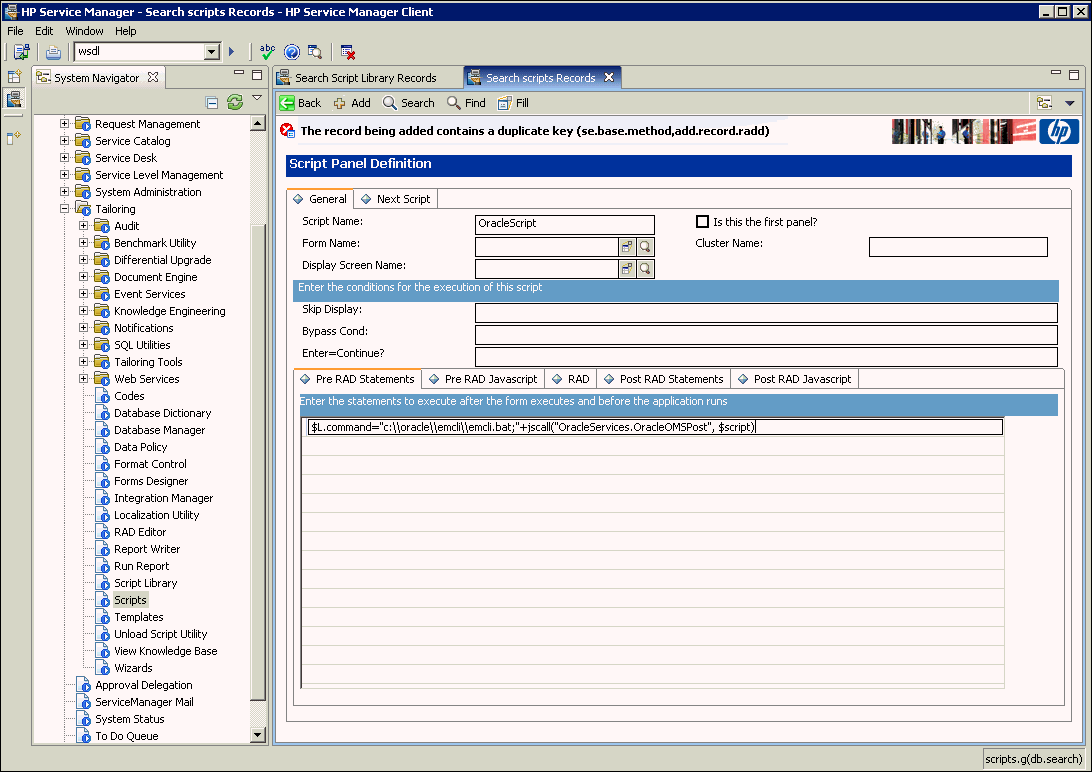Open Help via the question mark toolbar icon

(290, 51)
